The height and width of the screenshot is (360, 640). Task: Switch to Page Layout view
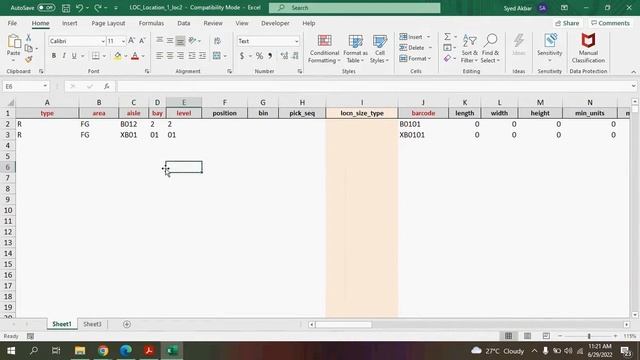pyautogui.click(x=527, y=336)
